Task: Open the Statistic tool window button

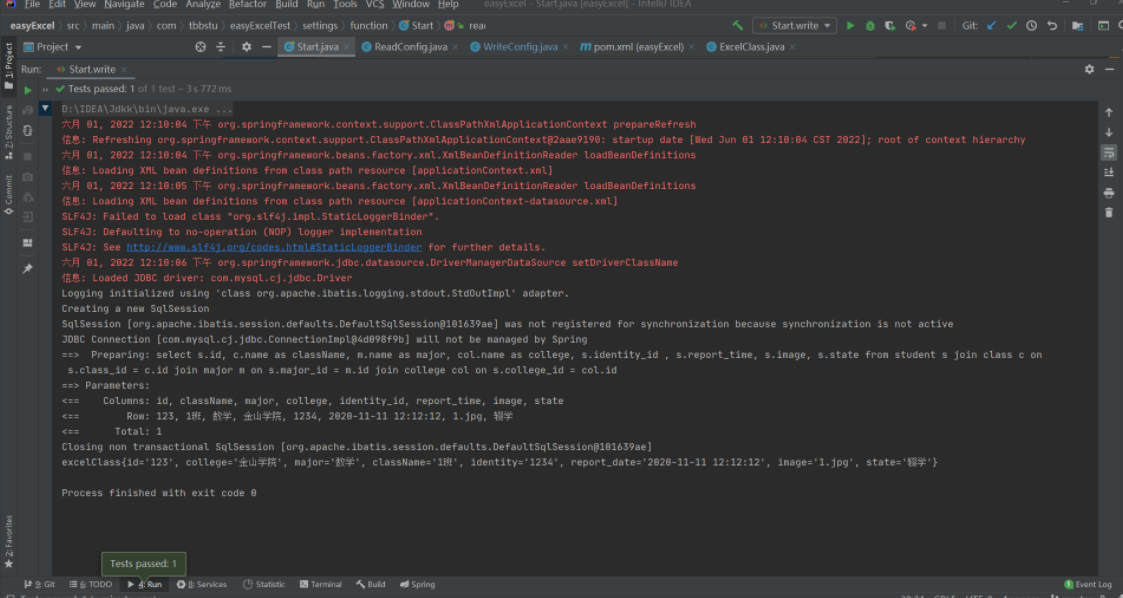Action: [264, 584]
